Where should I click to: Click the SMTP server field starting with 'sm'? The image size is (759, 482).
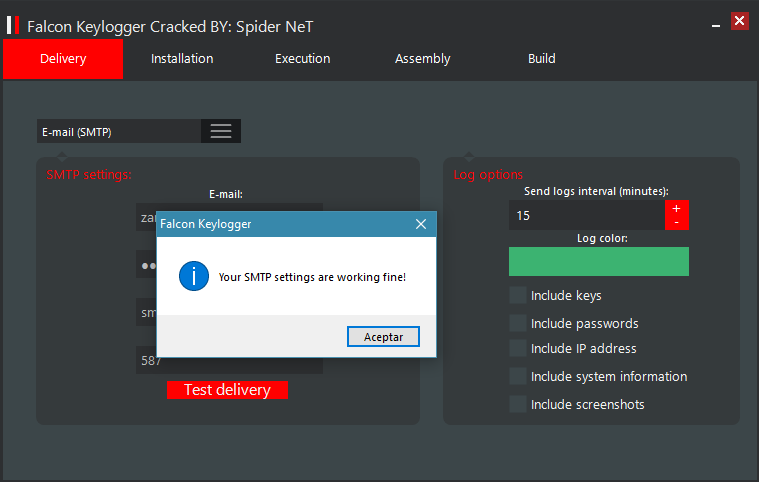(146, 313)
